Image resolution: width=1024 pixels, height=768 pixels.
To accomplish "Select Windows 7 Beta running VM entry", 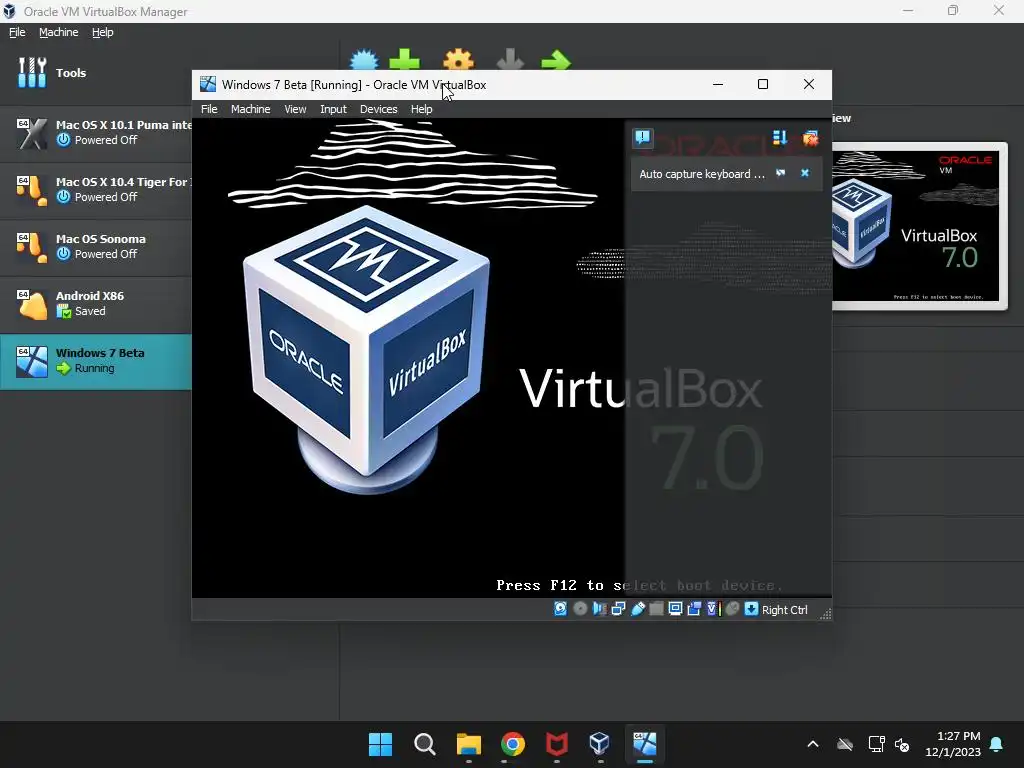I will click(96, 361).
